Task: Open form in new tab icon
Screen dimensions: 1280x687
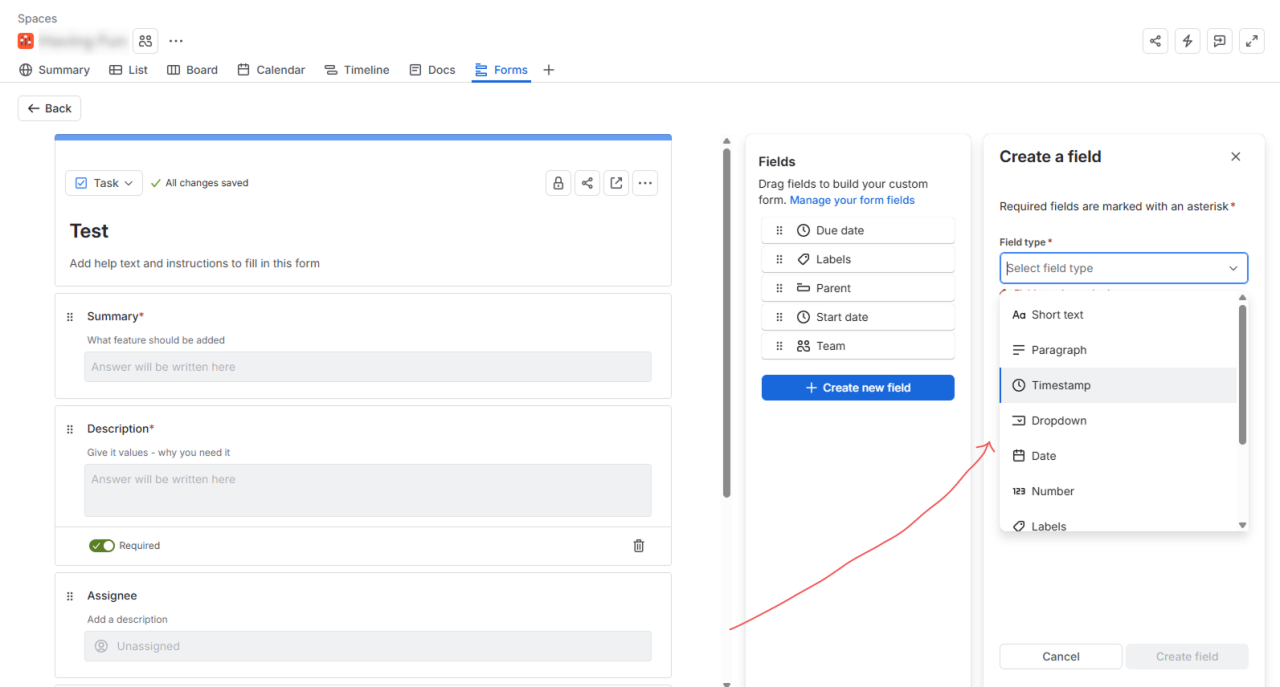Action: pos(616,183)
